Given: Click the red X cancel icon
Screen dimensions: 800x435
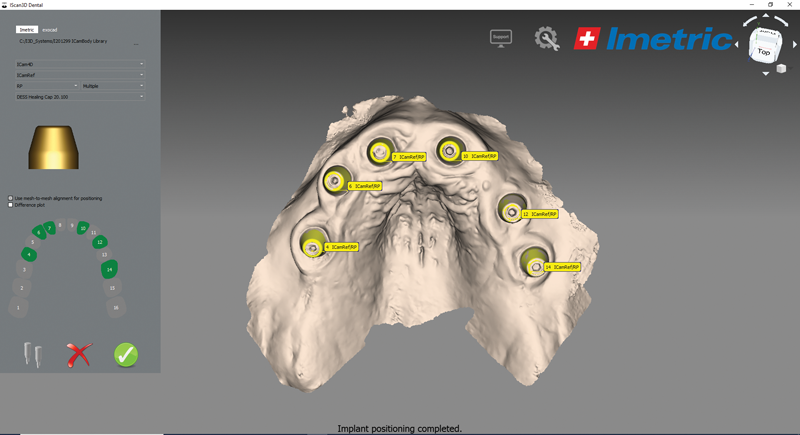Looking at the screenshot, I should [79, 353].
